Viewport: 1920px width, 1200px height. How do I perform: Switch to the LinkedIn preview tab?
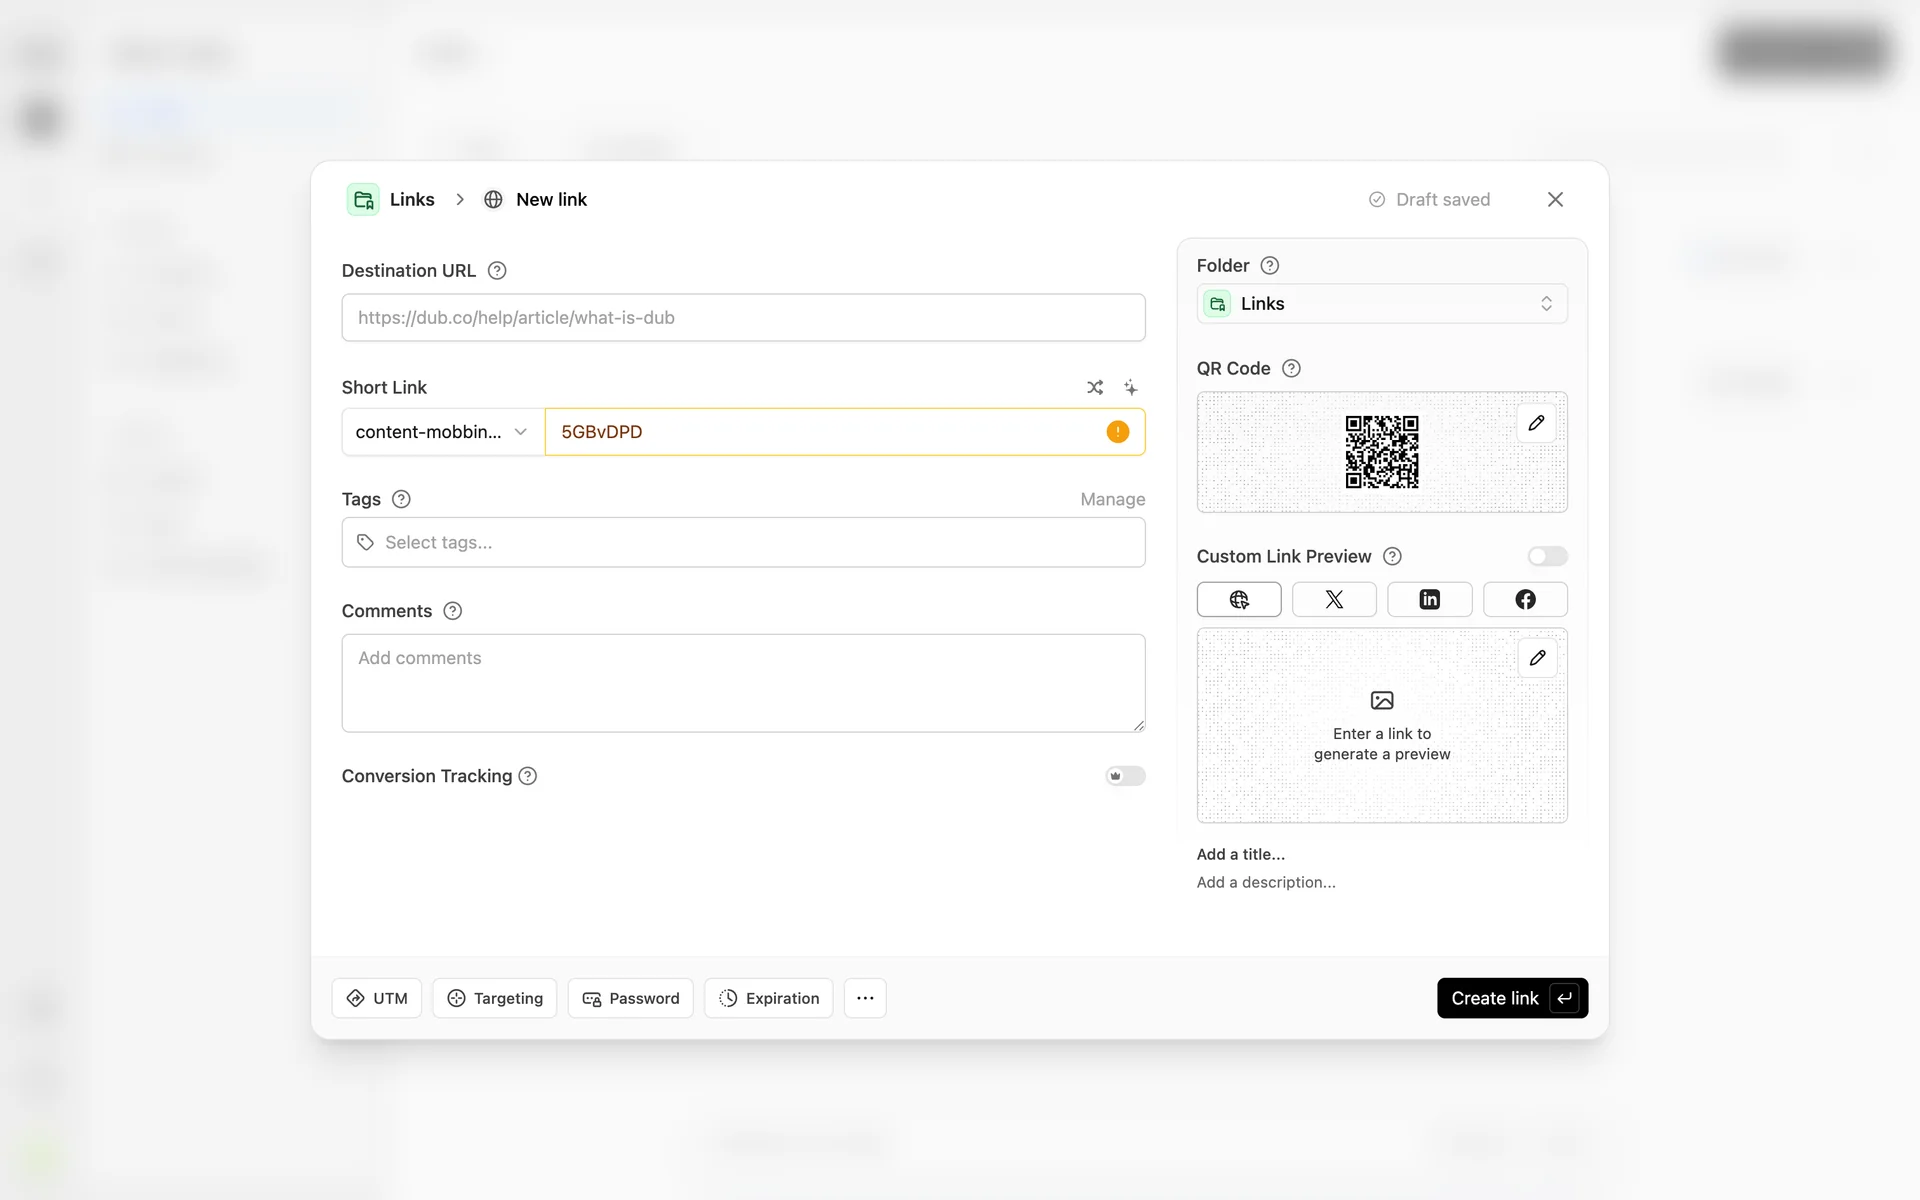click(x=1429, y=600)
